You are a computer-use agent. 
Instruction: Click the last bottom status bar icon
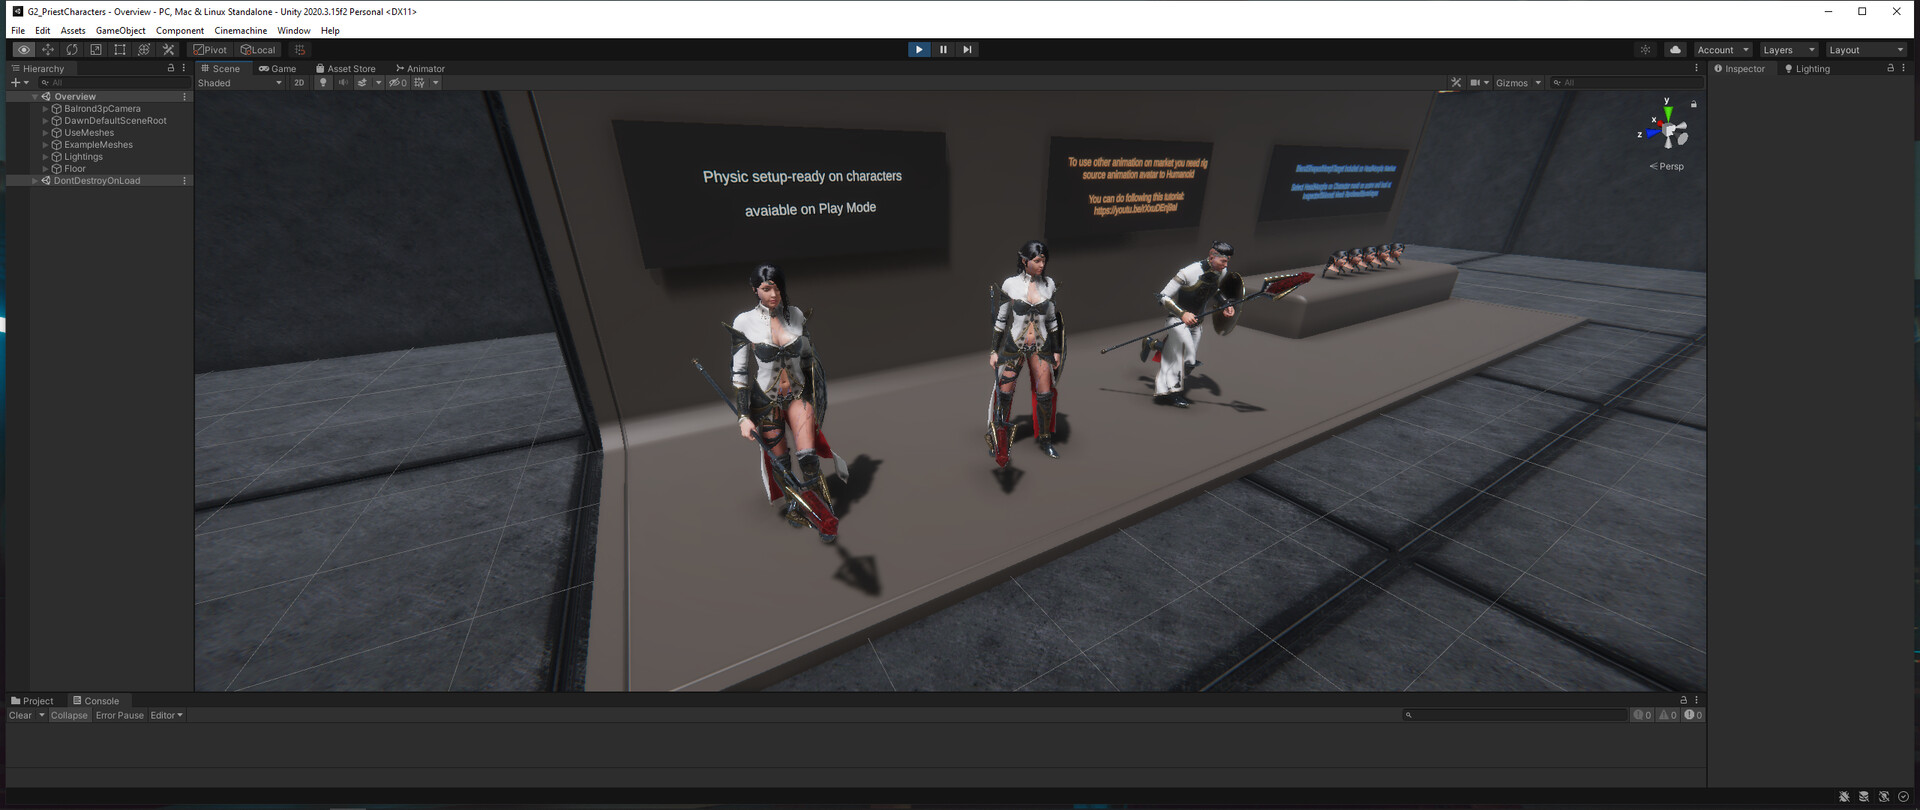pos(1903,797)
